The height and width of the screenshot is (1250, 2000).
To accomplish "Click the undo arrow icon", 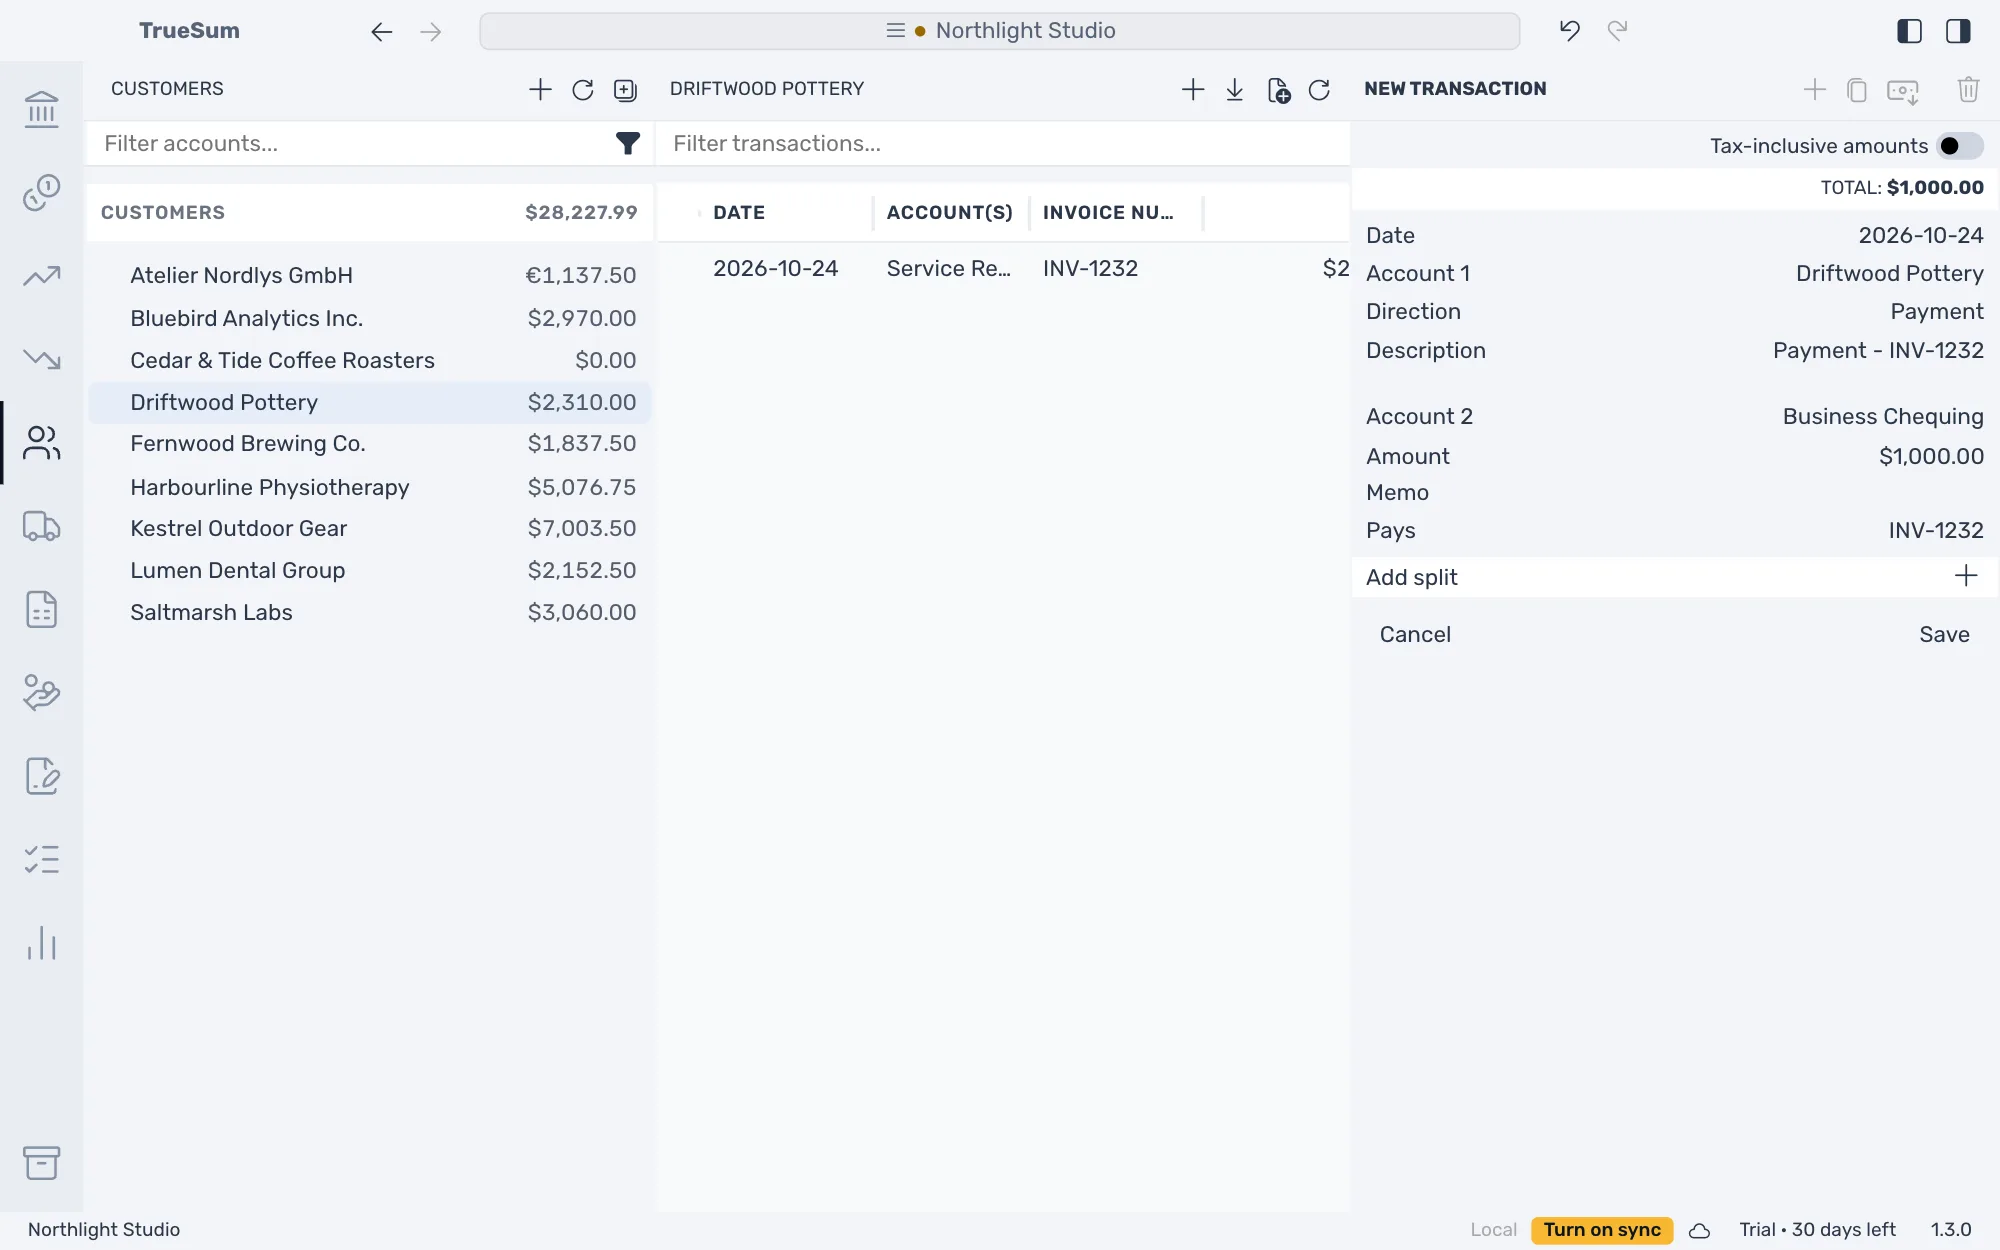I will tap(1570, 31).
